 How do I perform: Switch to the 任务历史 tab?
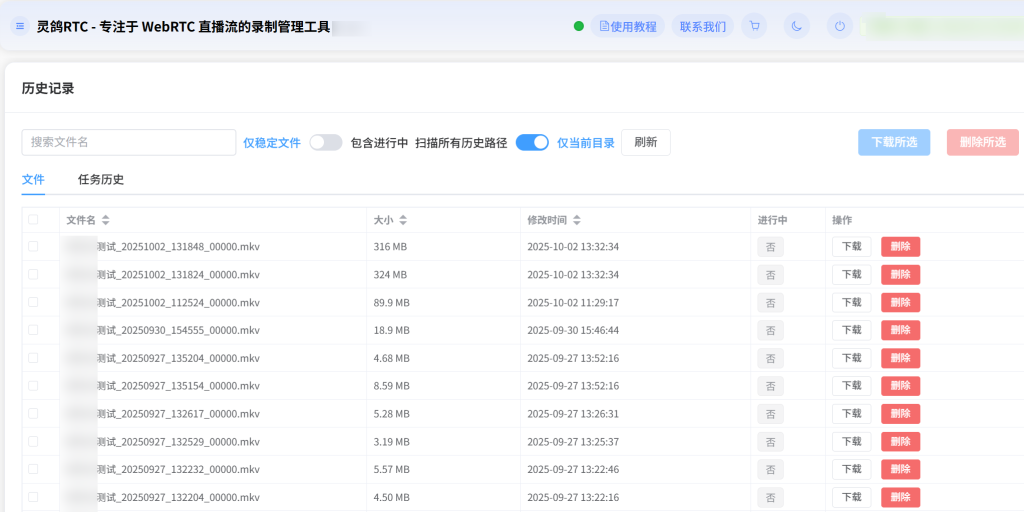[x=101, y=180]
